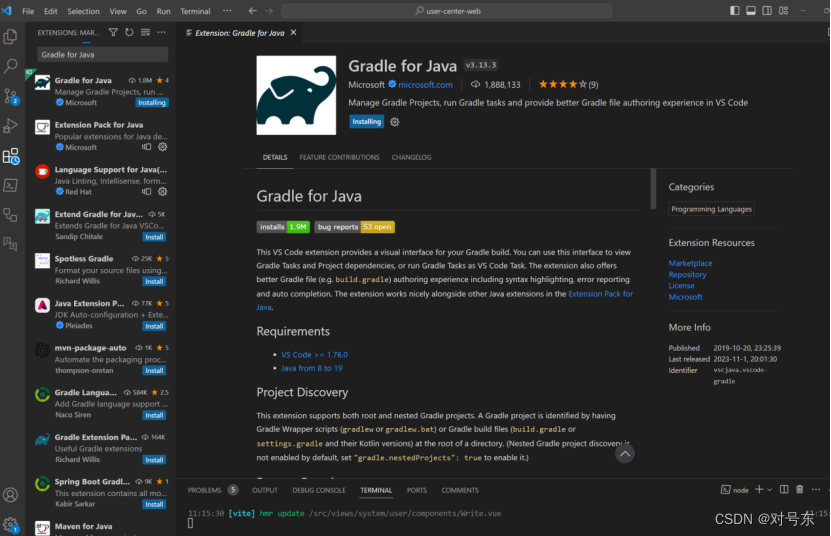The image size is (831, 536).
Task: Open the Marketplace resource link
Action: [x=690, y=263]
